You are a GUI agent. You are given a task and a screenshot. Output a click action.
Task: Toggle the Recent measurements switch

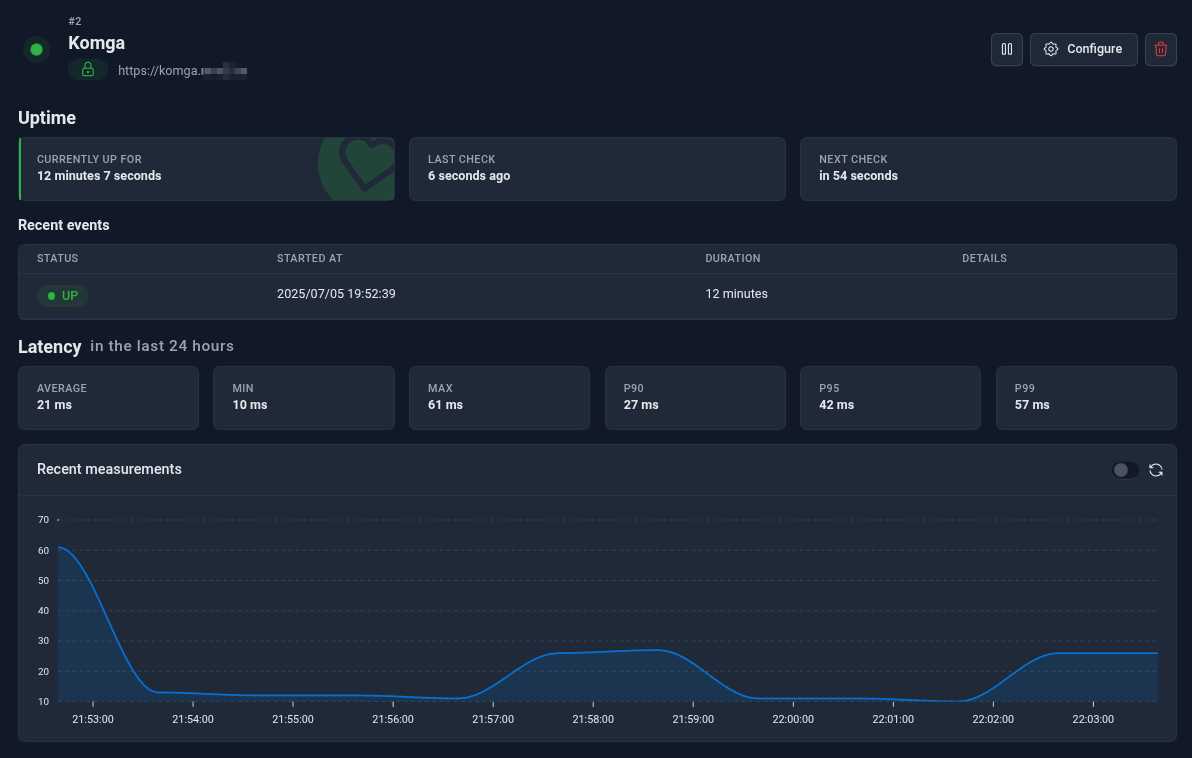[1125, 470]
